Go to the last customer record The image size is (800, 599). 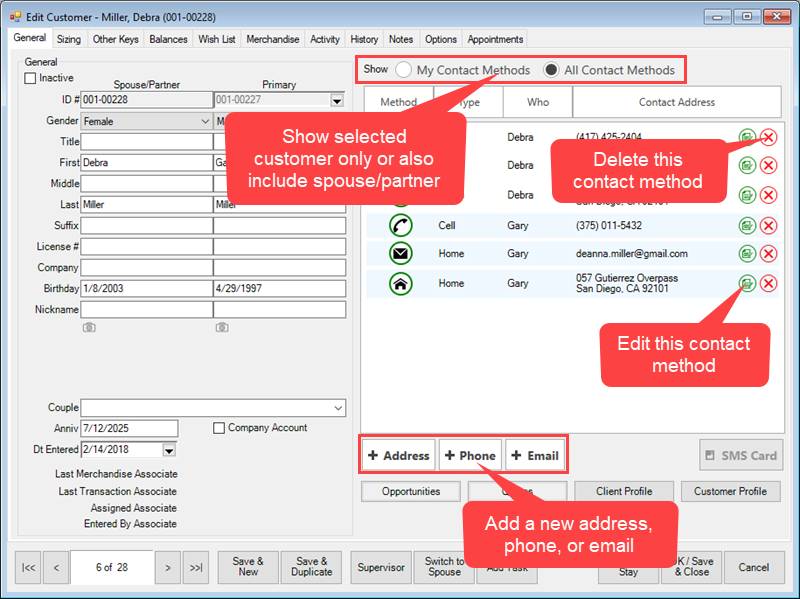click(x=196, y=568)
